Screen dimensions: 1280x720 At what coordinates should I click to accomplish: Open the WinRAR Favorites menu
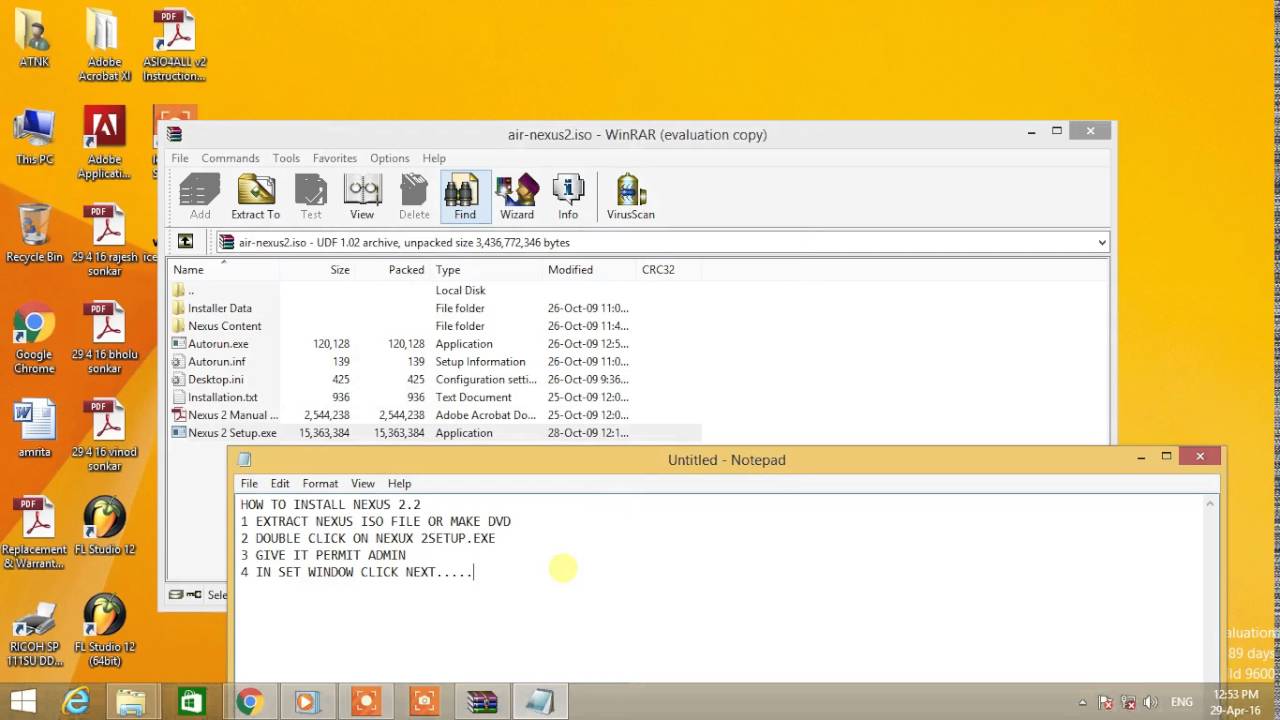coord(334,158)
